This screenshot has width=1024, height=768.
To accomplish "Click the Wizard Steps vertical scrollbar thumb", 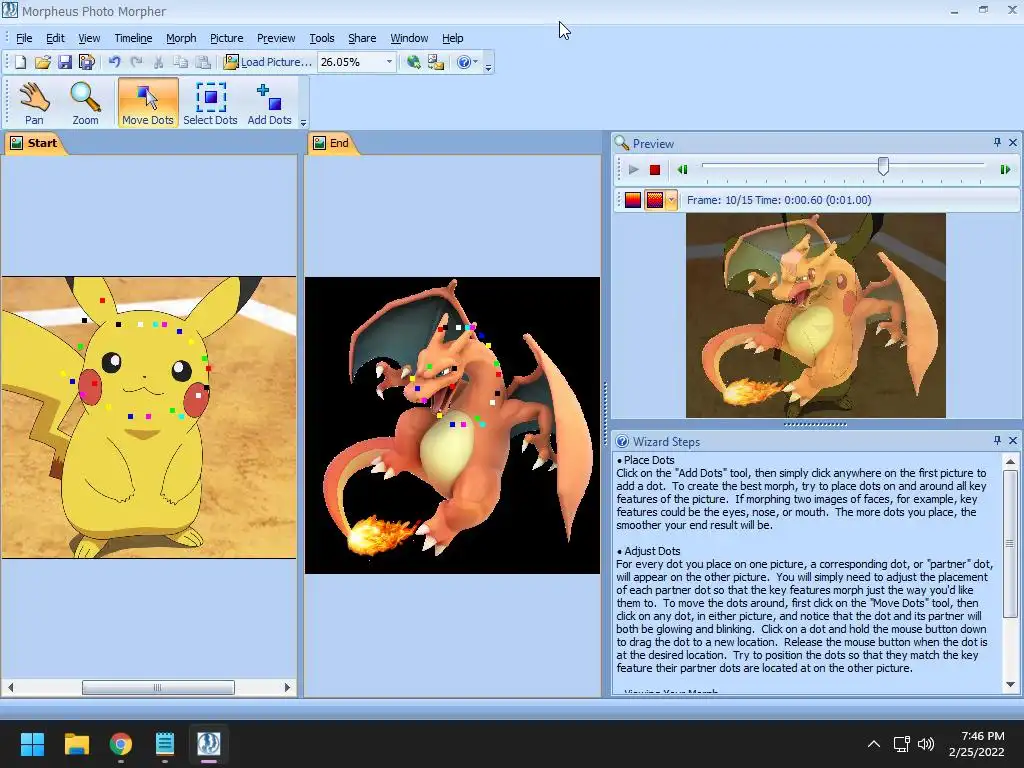I will (1010, 543).
